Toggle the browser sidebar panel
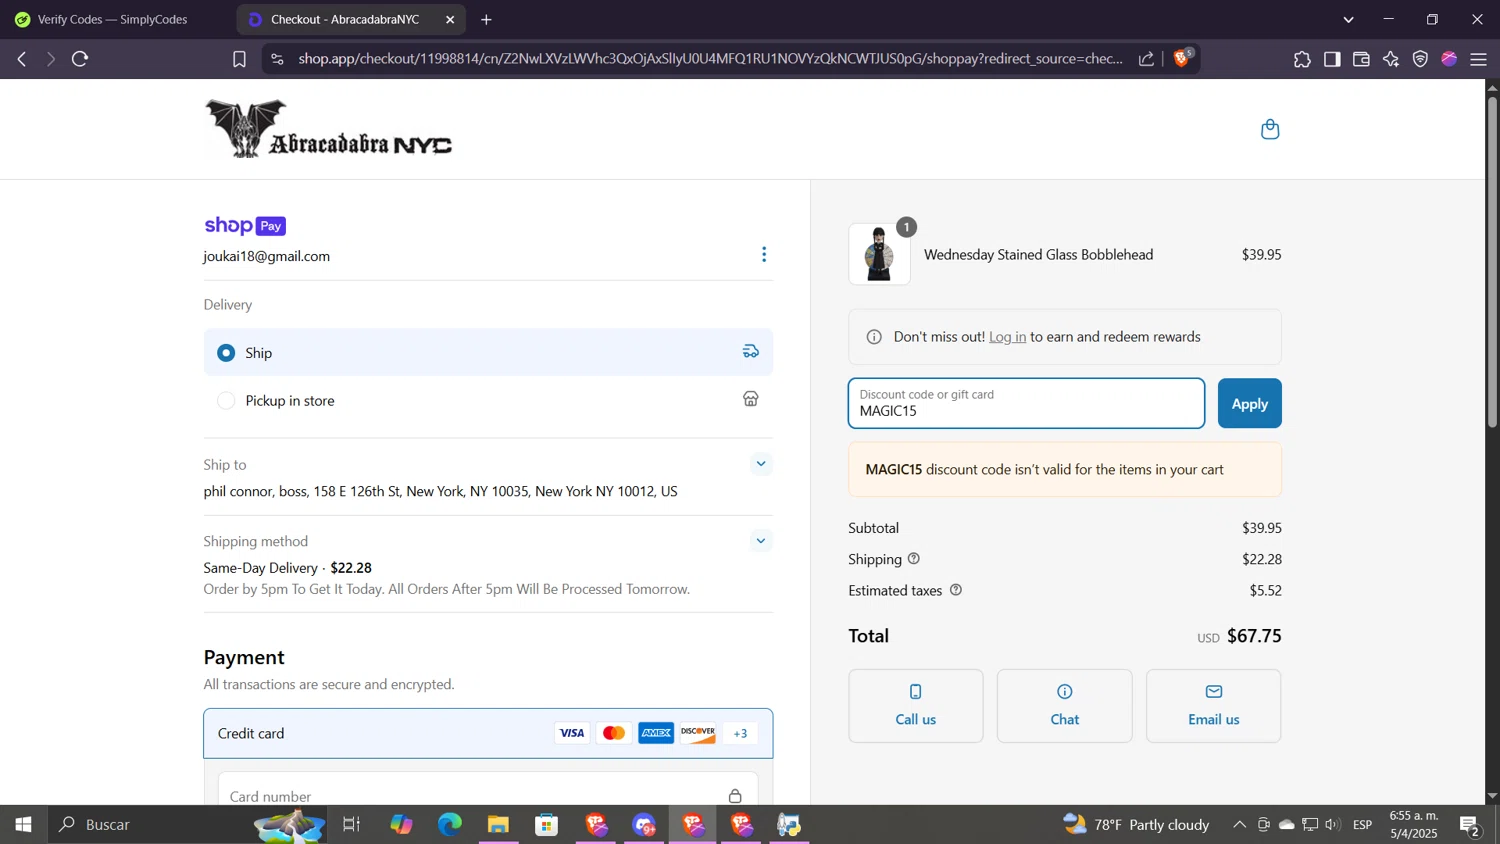 (x=1332, y=59)
